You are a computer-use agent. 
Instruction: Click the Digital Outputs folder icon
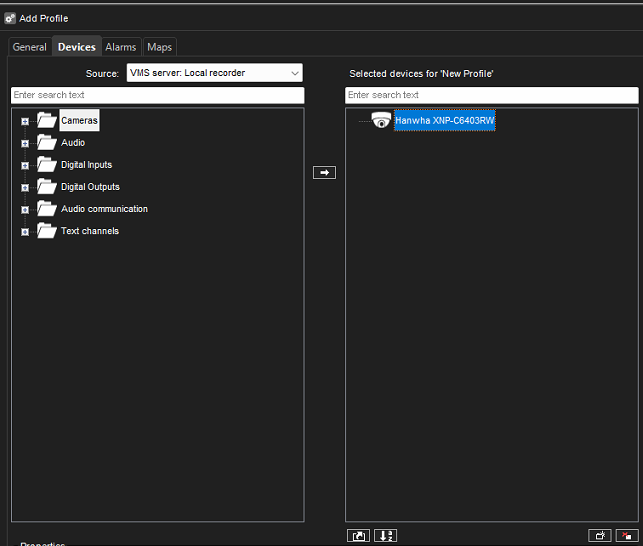tap(47, 187)
